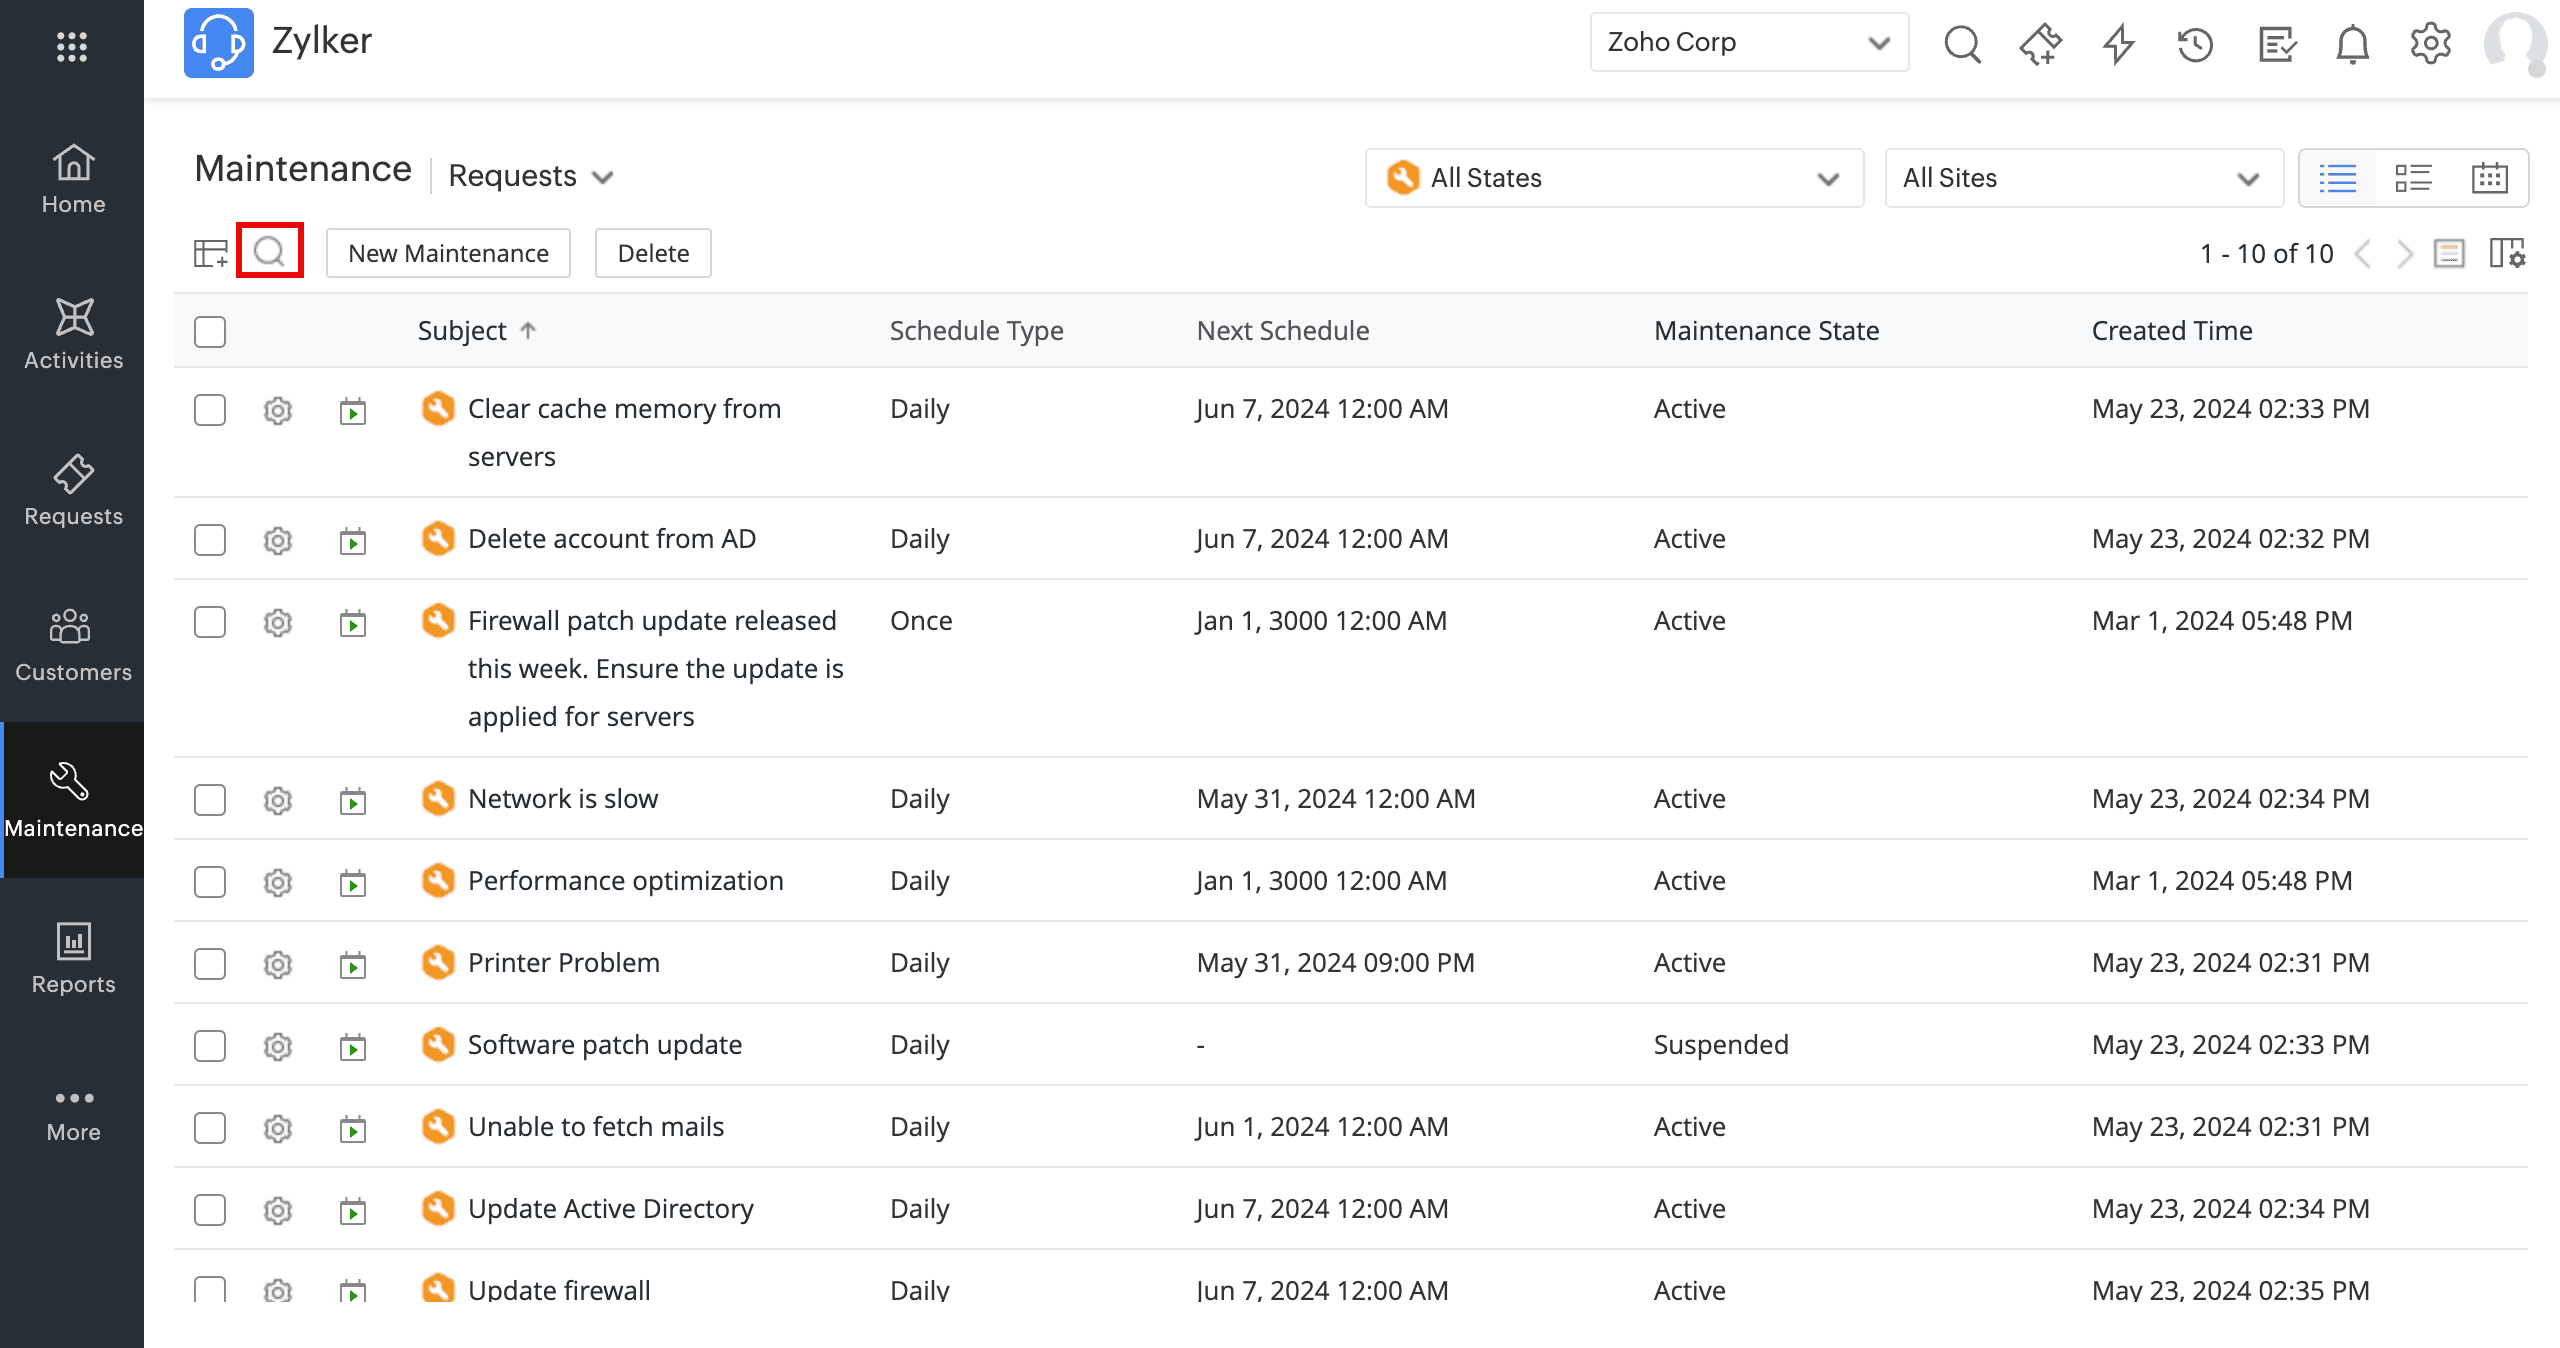Click the maintenance list search icon
Viewport: 2560px width, 1348px height.
tap(269, 251)
